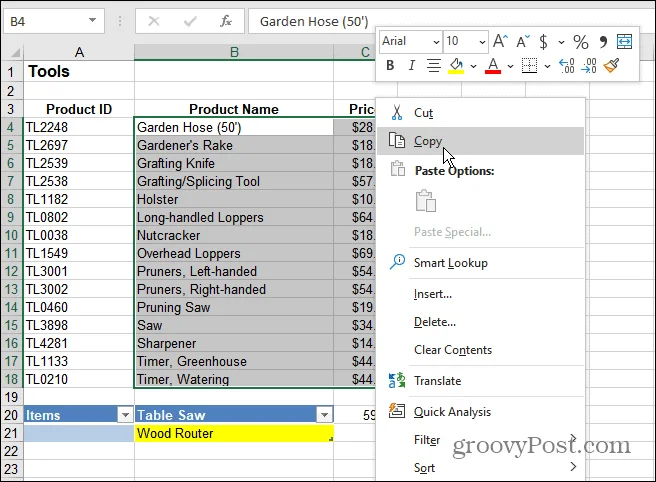The height and width of the screenshot is (482, 656).
Task: Select the Grafting Knife cell
Action: (234, 163)
